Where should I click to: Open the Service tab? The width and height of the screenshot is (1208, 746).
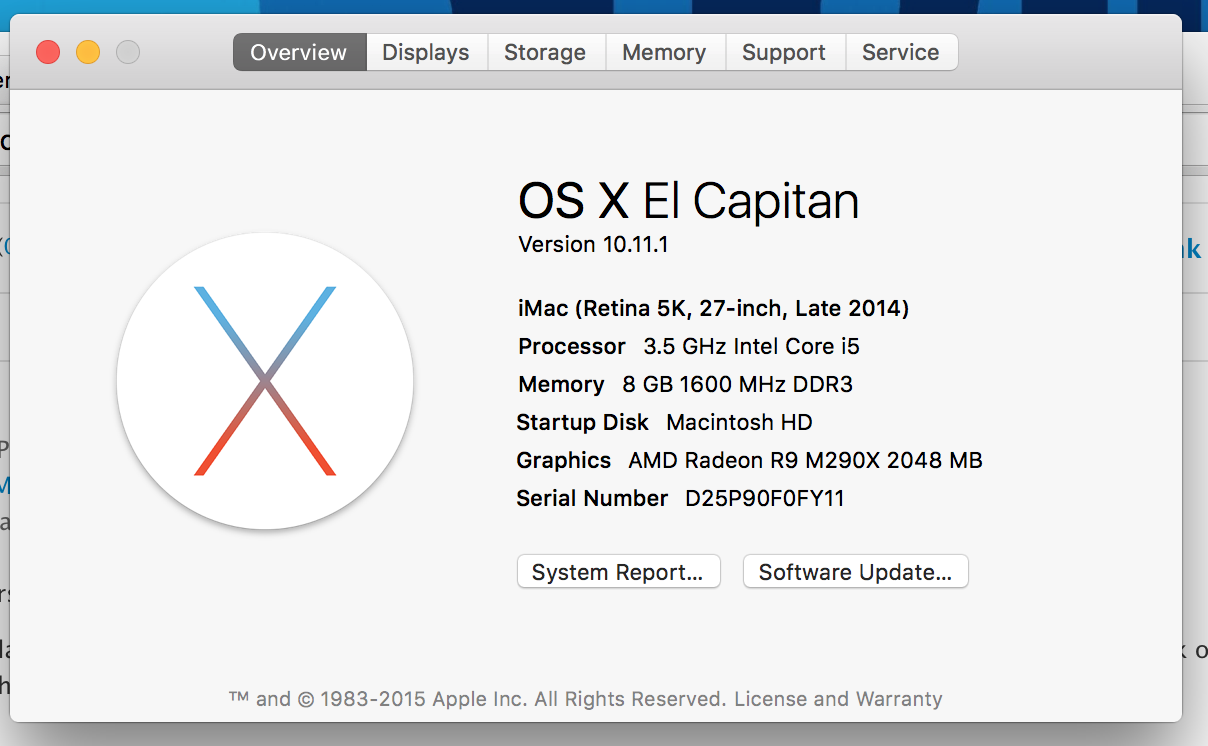click(x=900, y=52)
